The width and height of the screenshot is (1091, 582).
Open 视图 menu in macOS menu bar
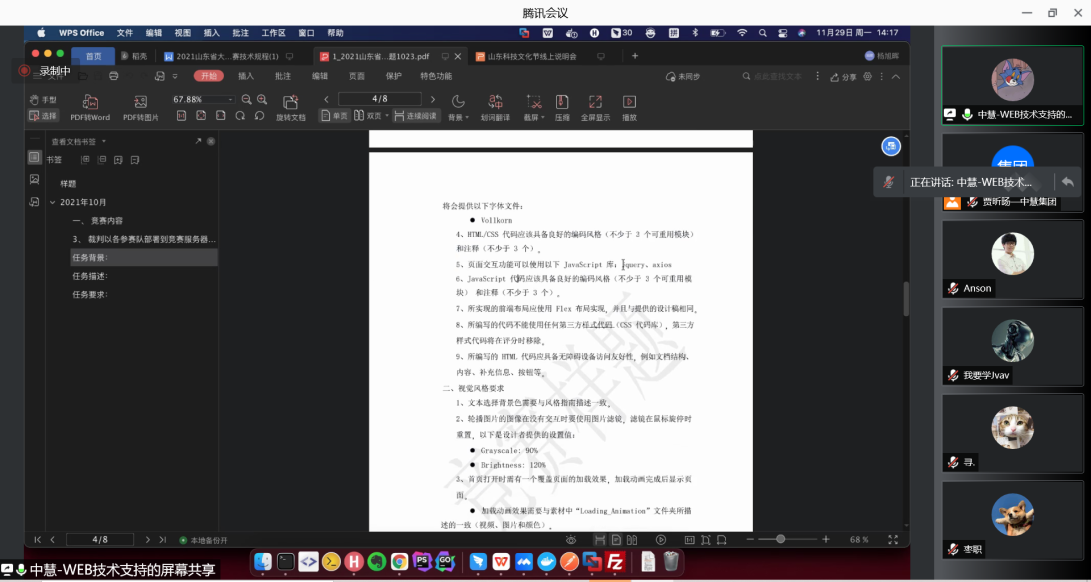pyautogui.click(x=182, y=33)
